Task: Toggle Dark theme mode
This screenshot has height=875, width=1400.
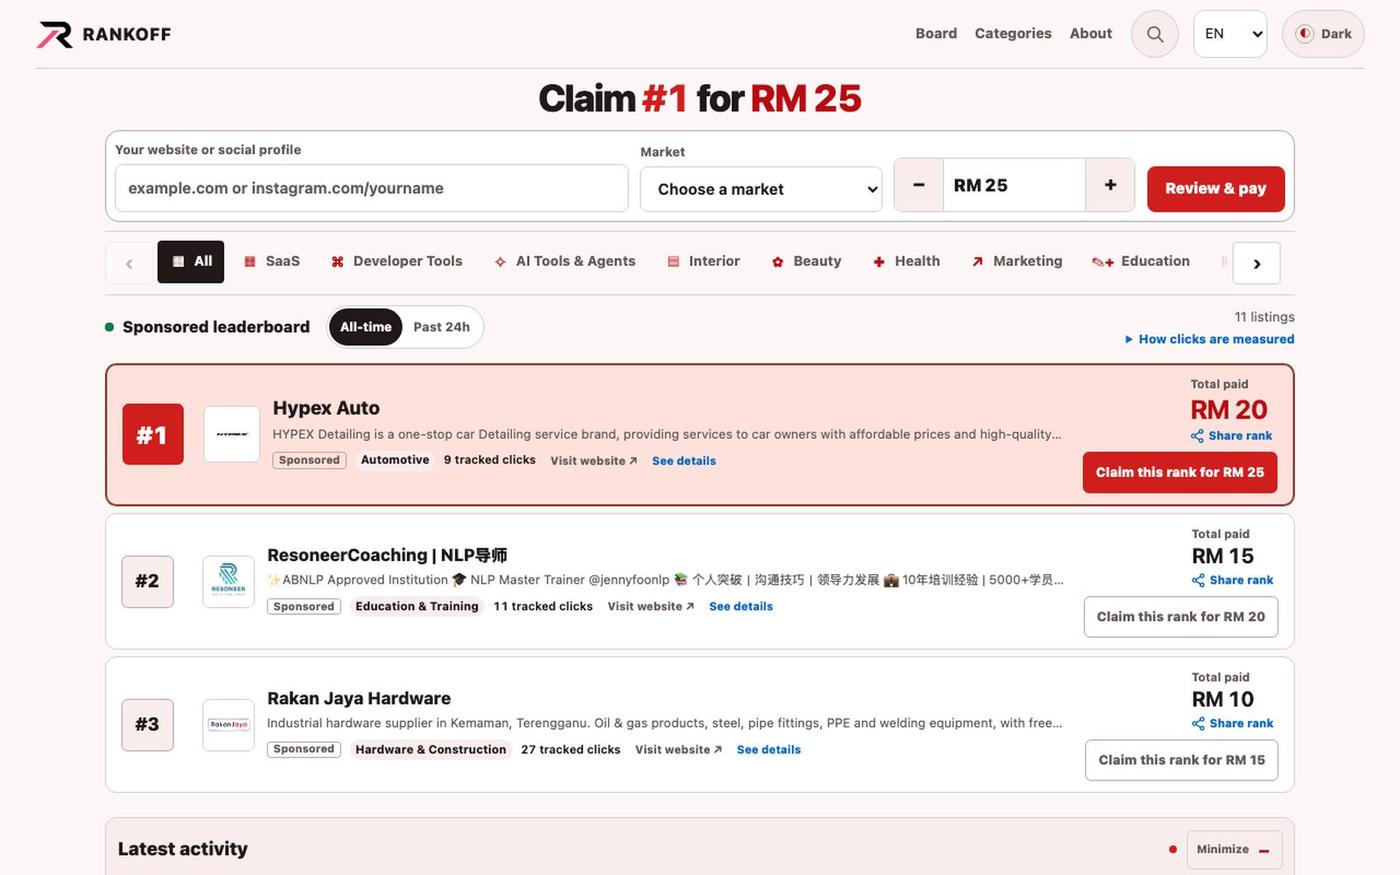Action: [x=1323, y=34]
